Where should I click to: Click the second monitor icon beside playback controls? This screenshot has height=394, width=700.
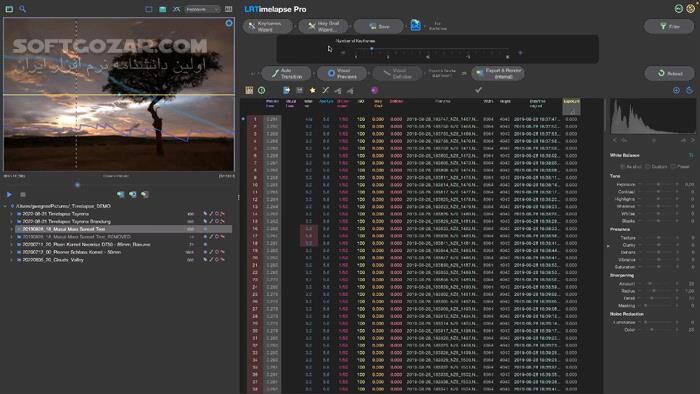point(133,195)
